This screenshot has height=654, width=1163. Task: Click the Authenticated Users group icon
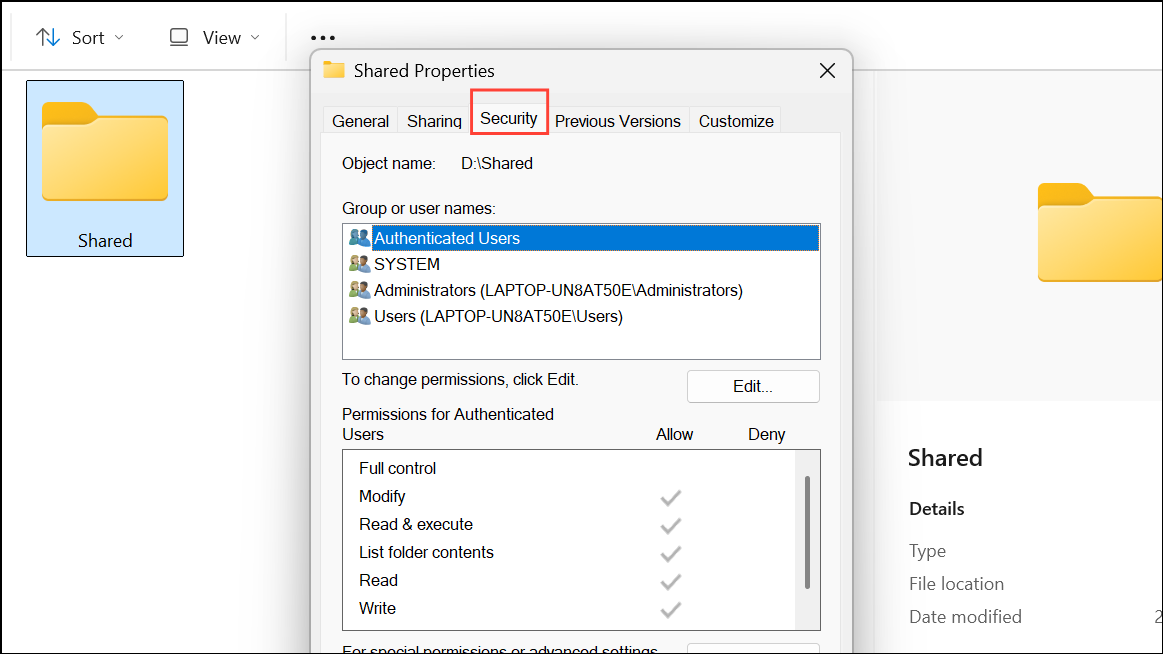point(360,238)
